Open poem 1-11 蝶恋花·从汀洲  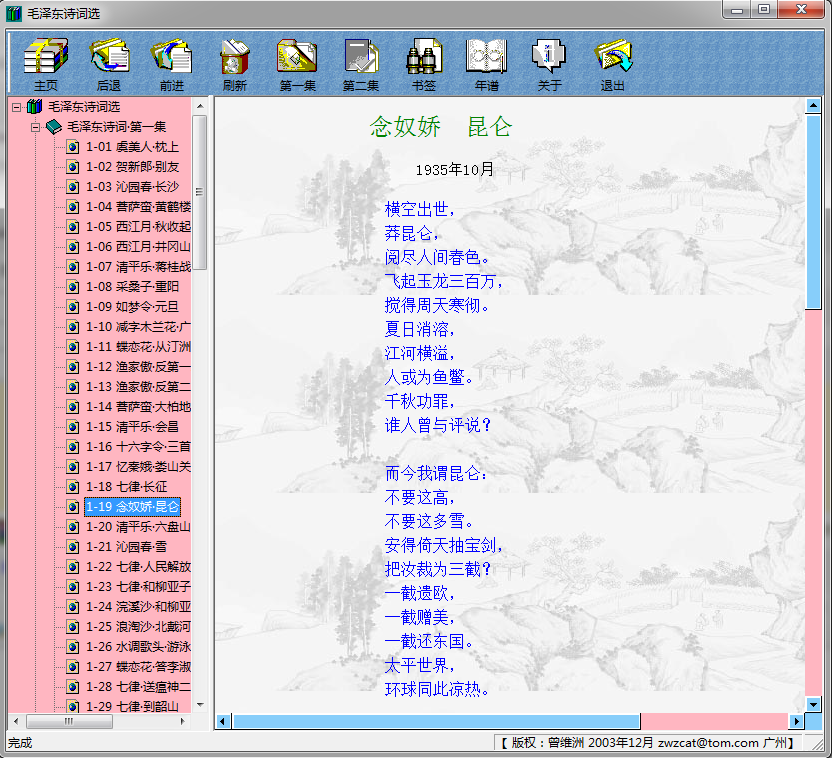(138, 347)
